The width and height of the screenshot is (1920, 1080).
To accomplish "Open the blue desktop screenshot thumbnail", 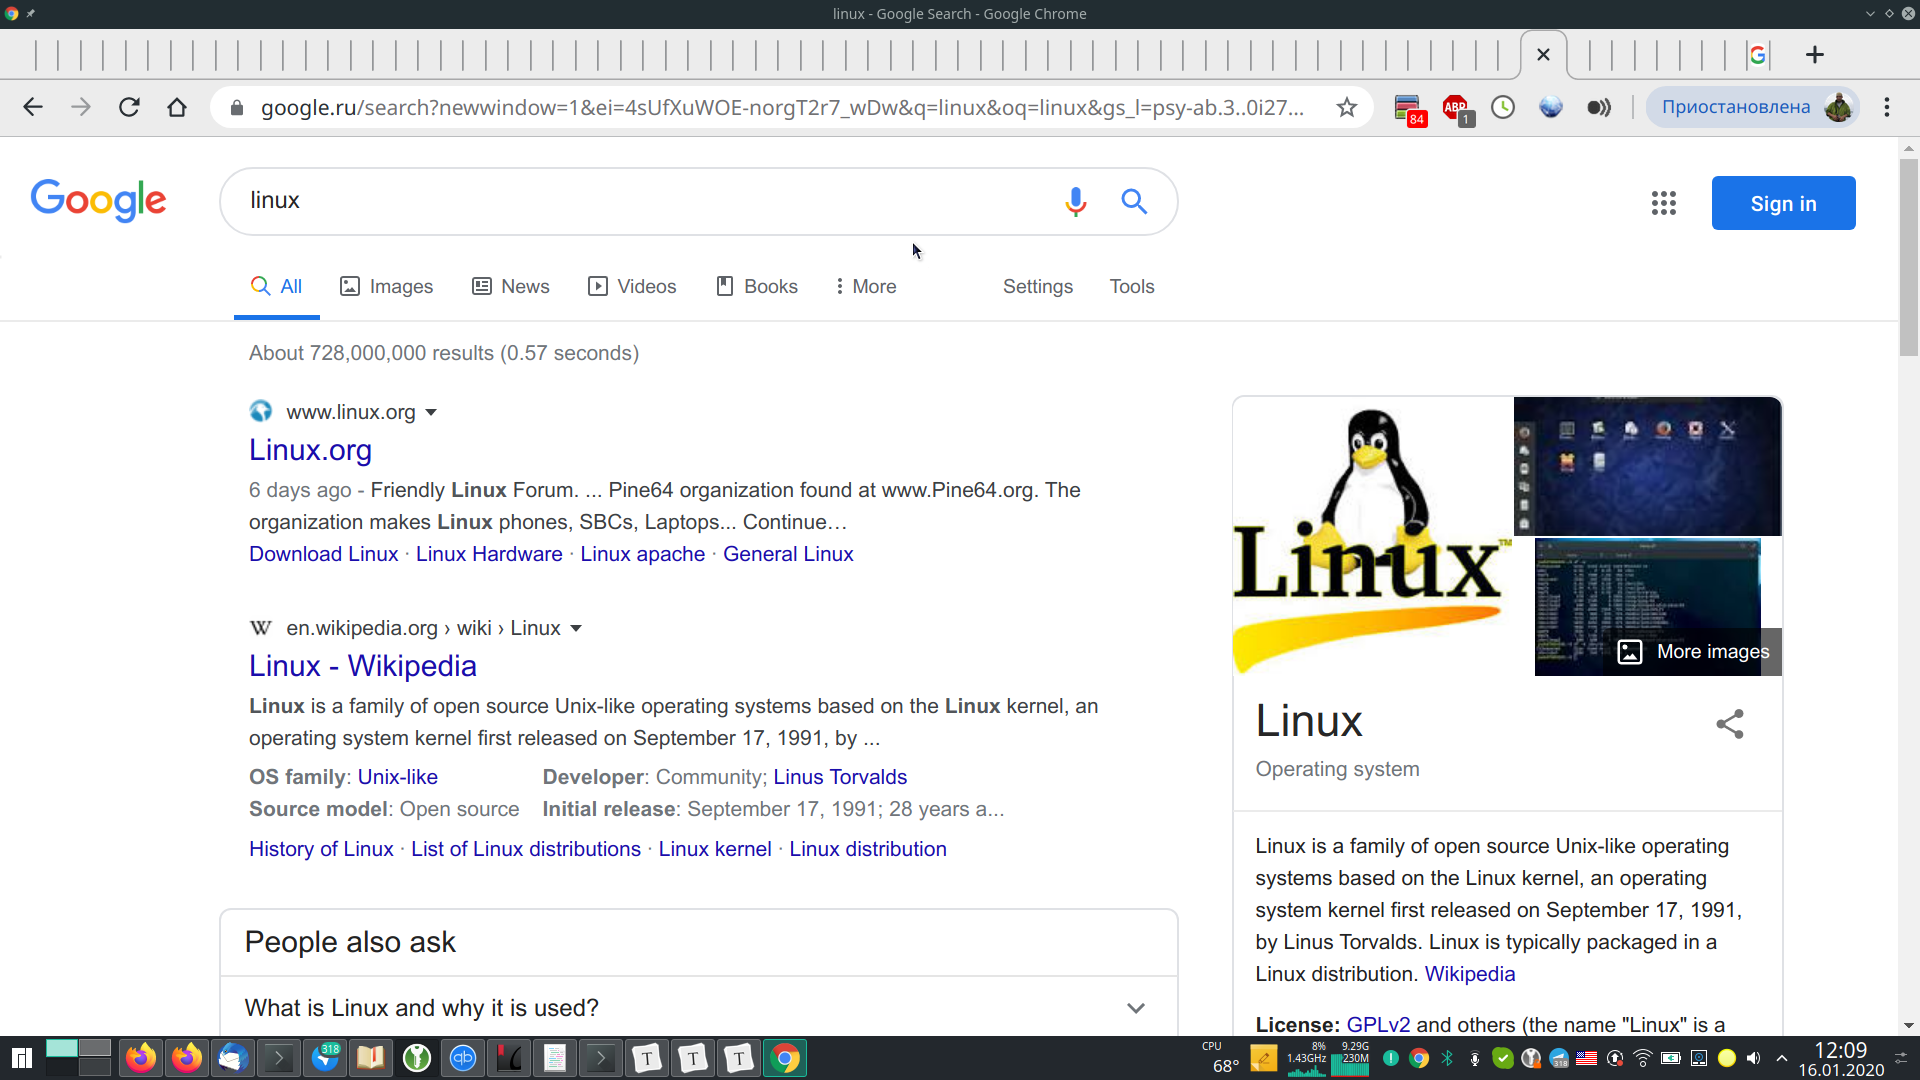I will tap(1647, 466).
